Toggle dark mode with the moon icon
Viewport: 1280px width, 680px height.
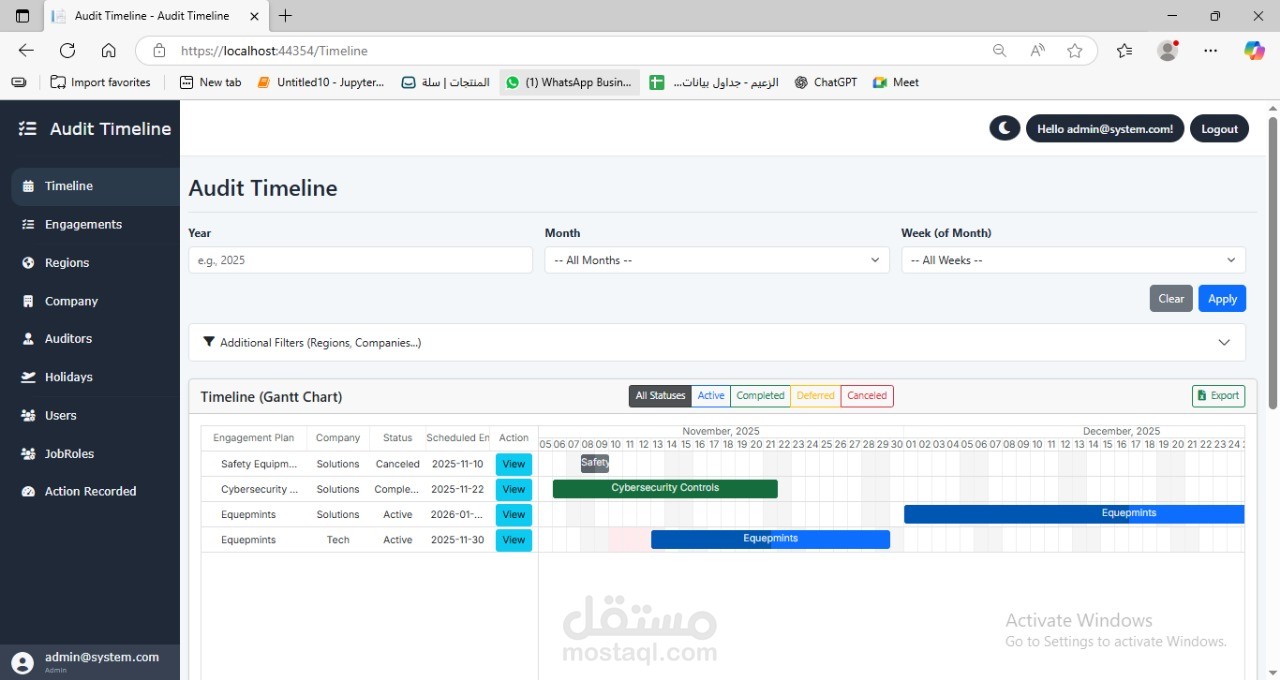(x=1004, y=128)
